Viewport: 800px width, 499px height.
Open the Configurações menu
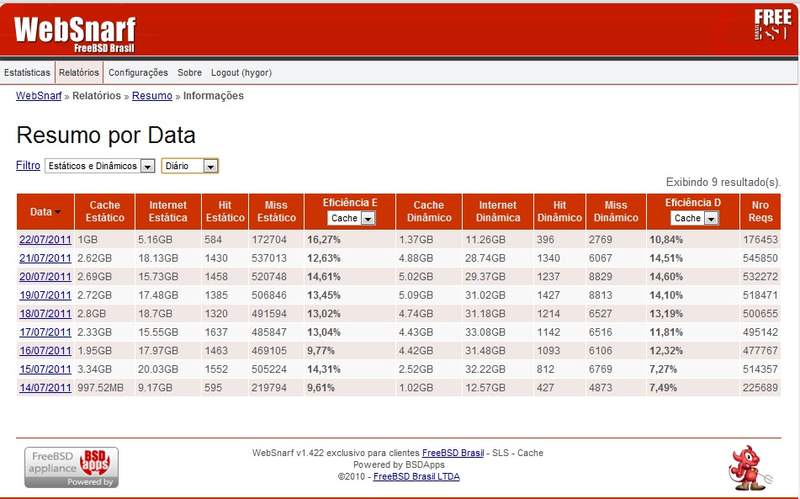pos(138,72)
